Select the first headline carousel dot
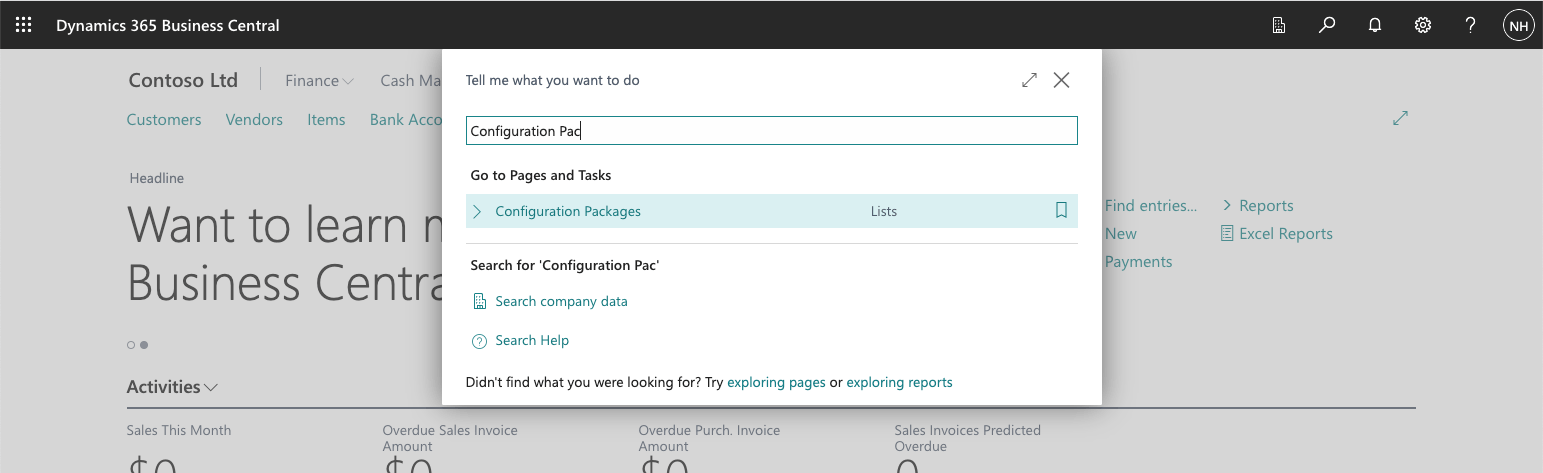Image resolution: width=1543 pixels, height=473 pixels. click(131, 345)
